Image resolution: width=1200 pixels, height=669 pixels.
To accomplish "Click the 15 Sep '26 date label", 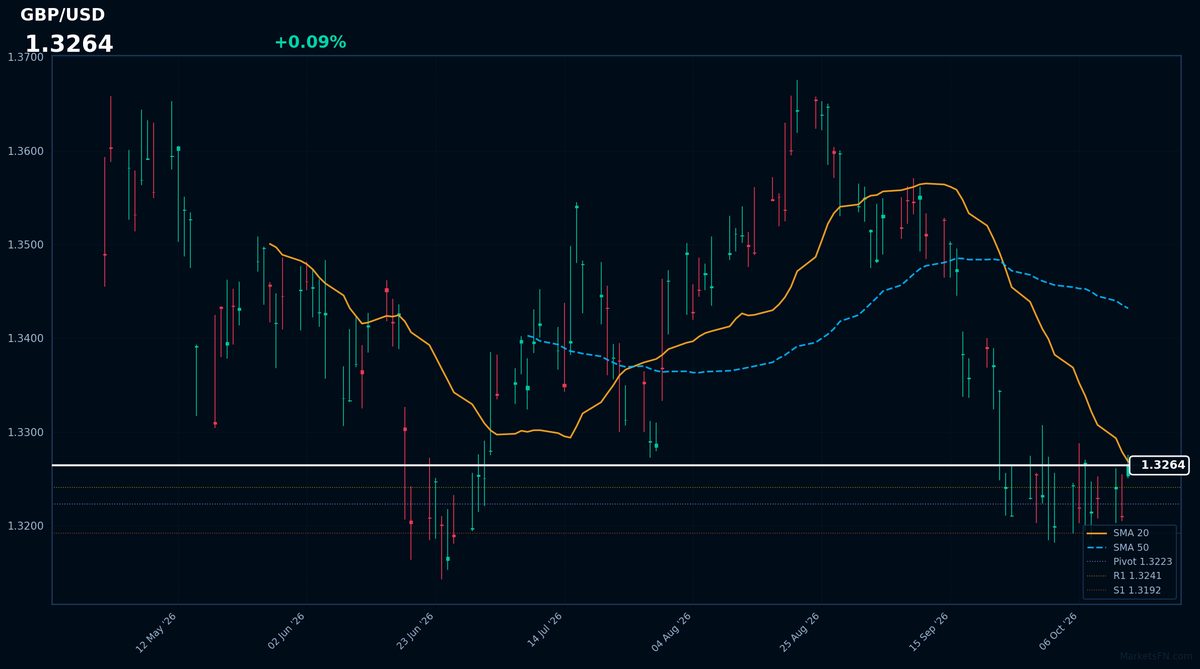I will tap(928, 632).
